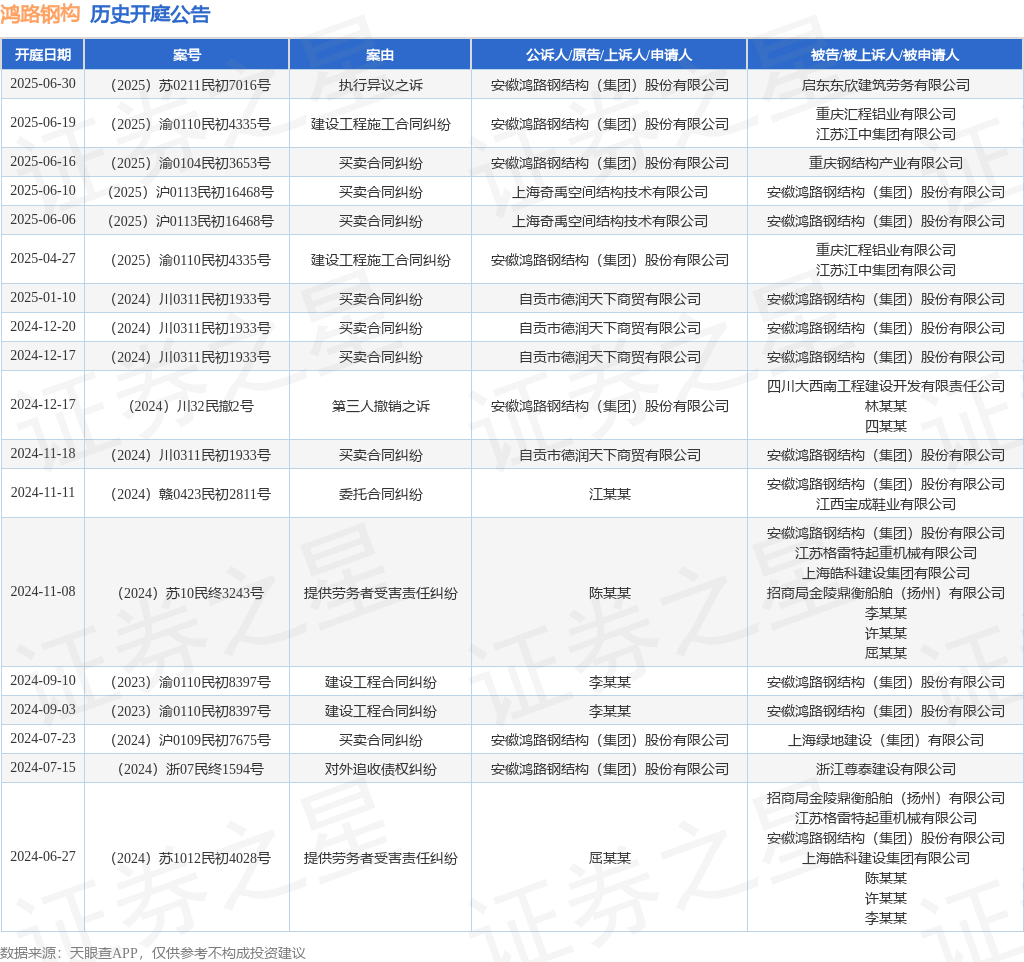Image resolution: width=1024 pixels, height=962 pixels.
Task: Click 上海奇禹空间结构技术有限公司 in the 2025-06-06 row
Action: [x=609, y=221]
